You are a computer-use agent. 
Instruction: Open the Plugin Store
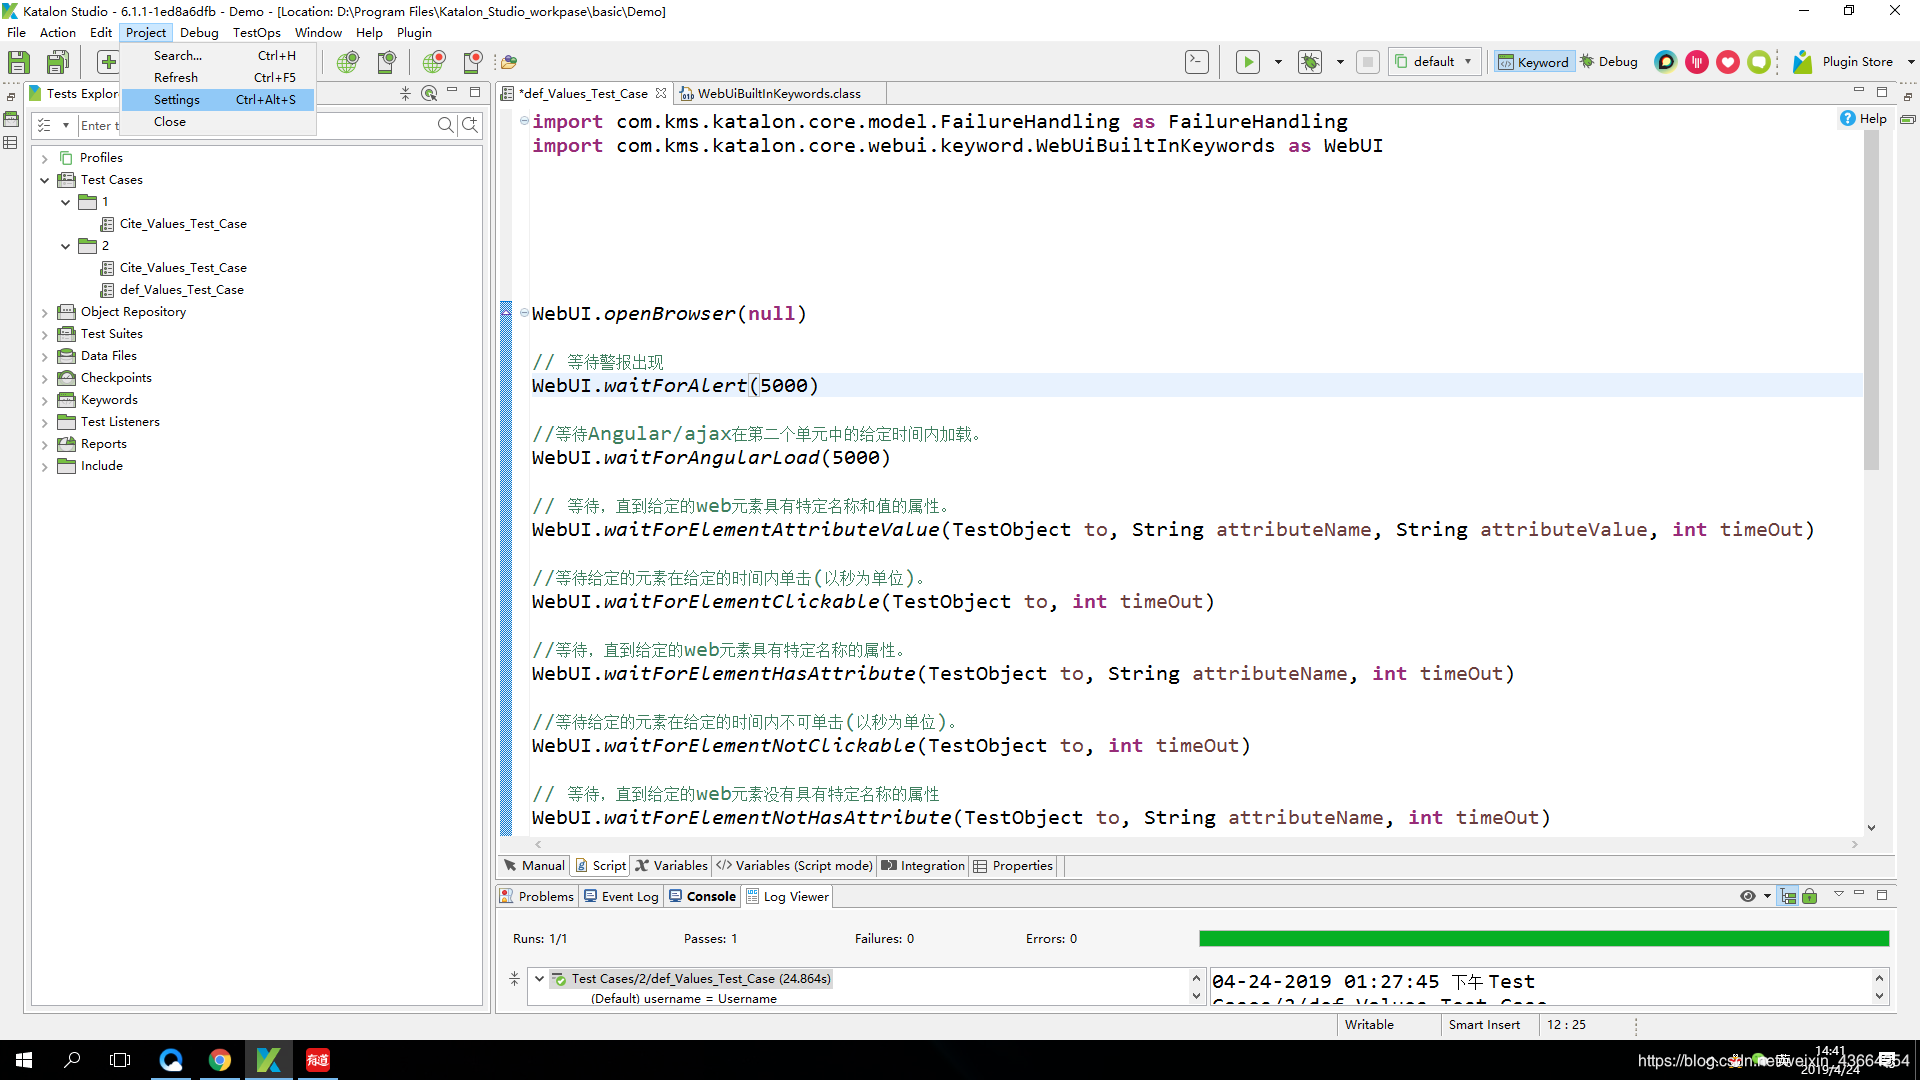[x=1844, y=62]
